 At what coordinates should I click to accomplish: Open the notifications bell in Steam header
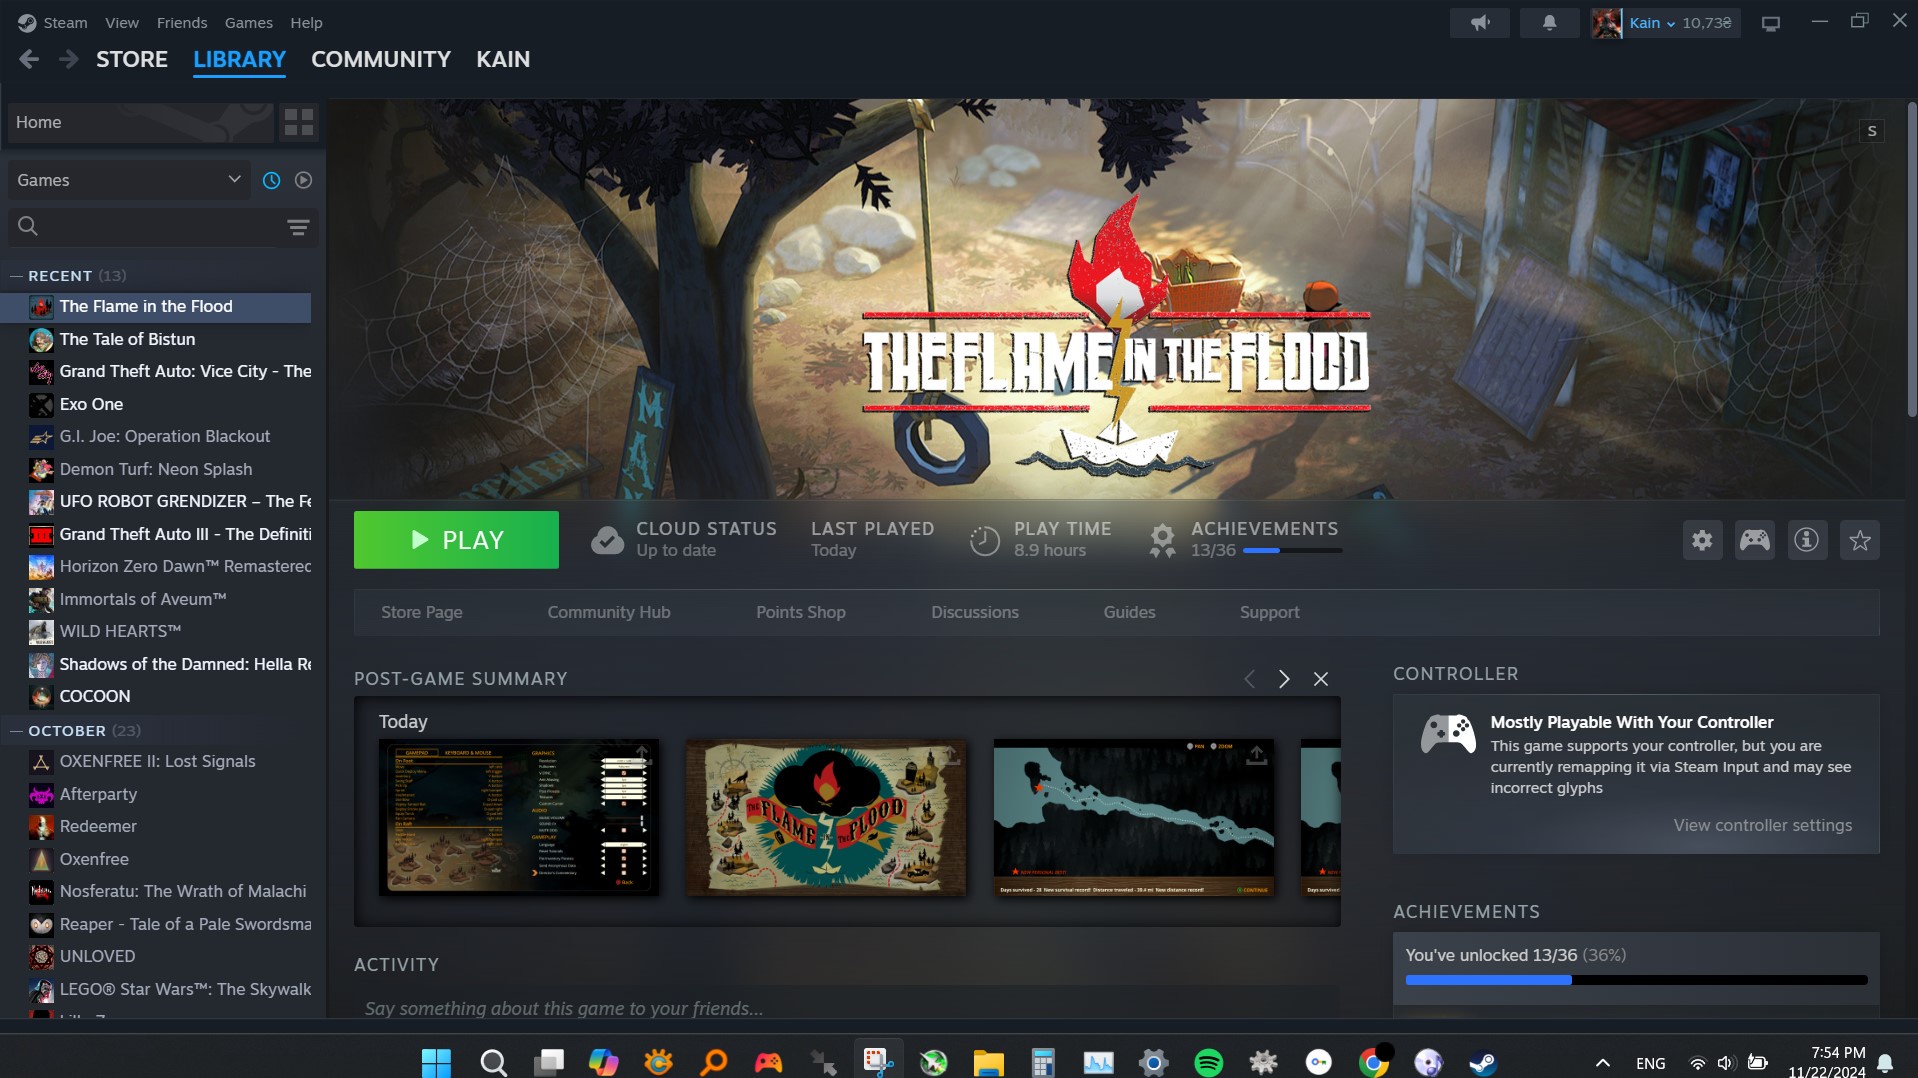coord(1549,23)
